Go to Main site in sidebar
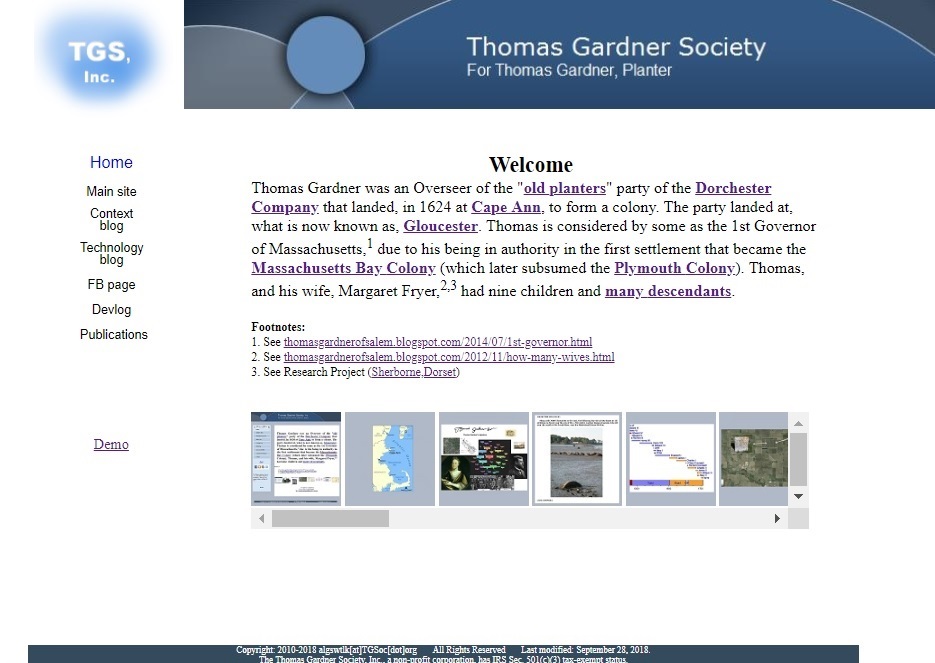The image size is (935, 663). pos(111,191)
